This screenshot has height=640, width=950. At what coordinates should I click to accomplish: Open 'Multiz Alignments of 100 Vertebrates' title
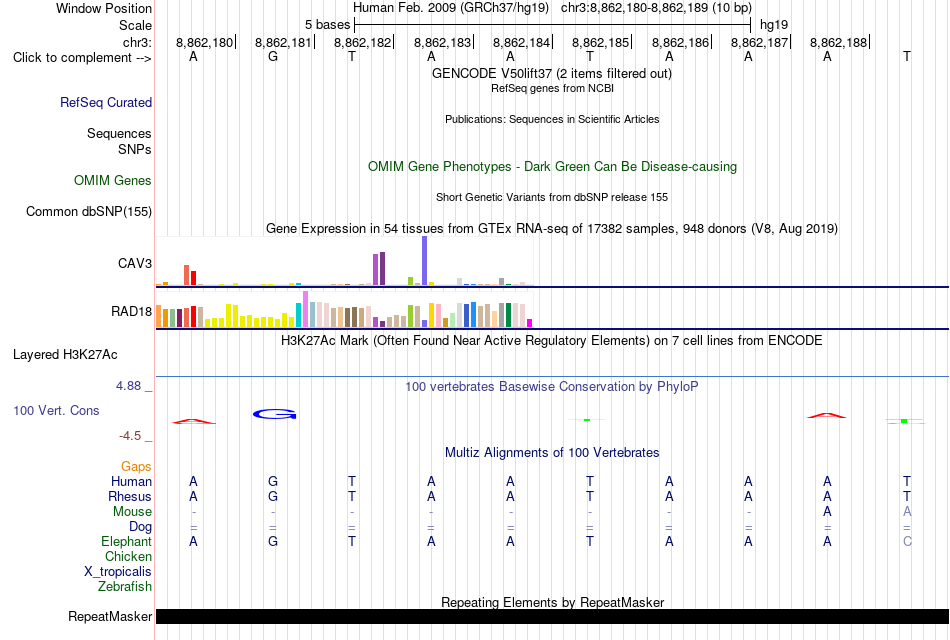point(552,453)
